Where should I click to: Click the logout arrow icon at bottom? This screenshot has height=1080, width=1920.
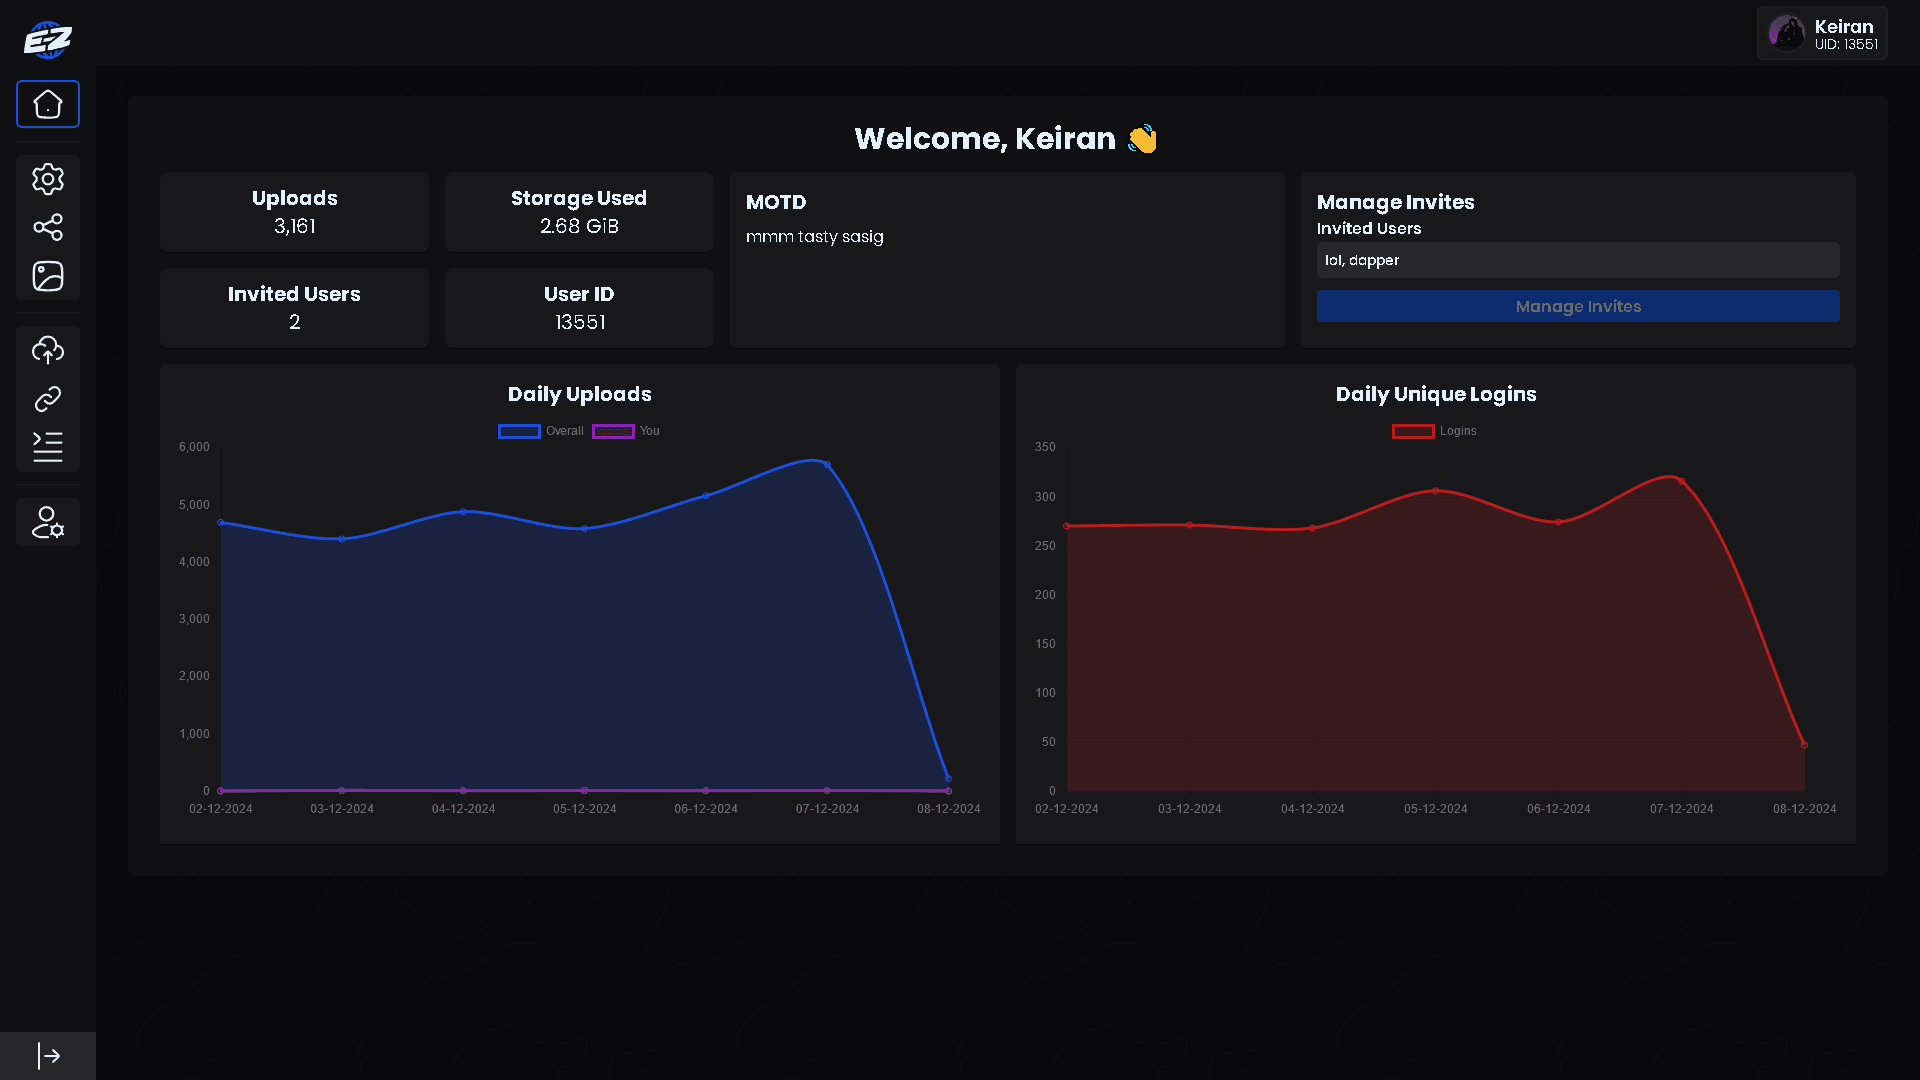[48, 1056]
